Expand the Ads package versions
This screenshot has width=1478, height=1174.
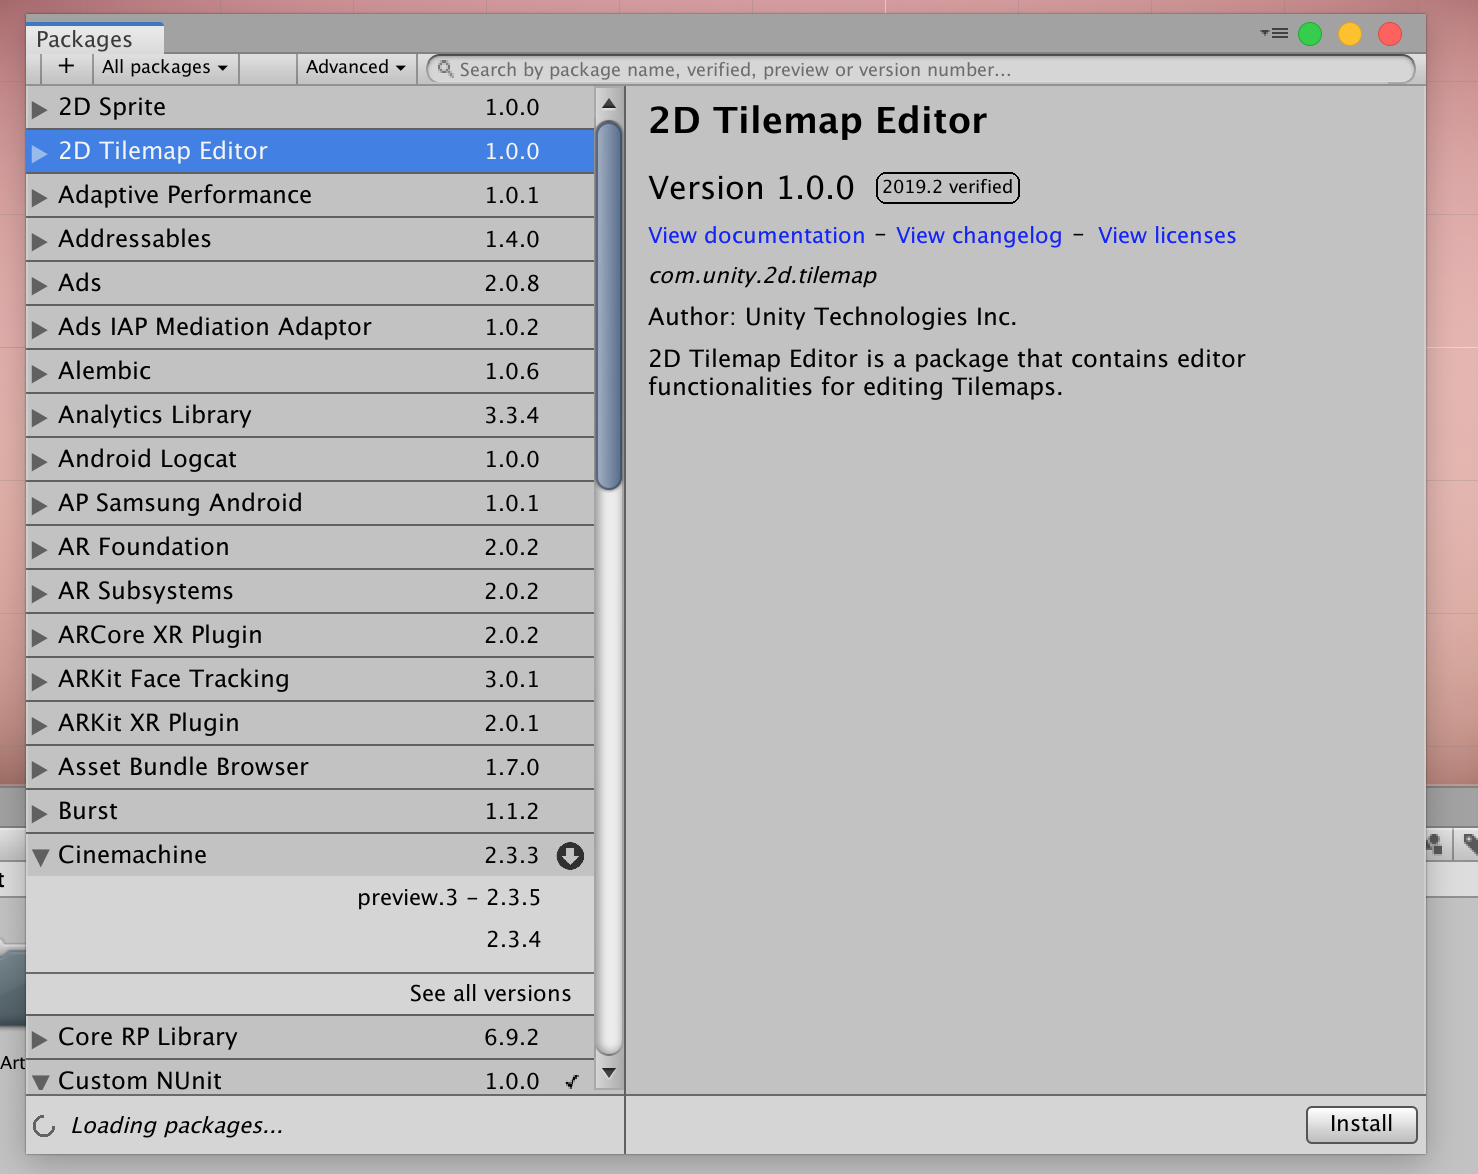pos(39,284)
